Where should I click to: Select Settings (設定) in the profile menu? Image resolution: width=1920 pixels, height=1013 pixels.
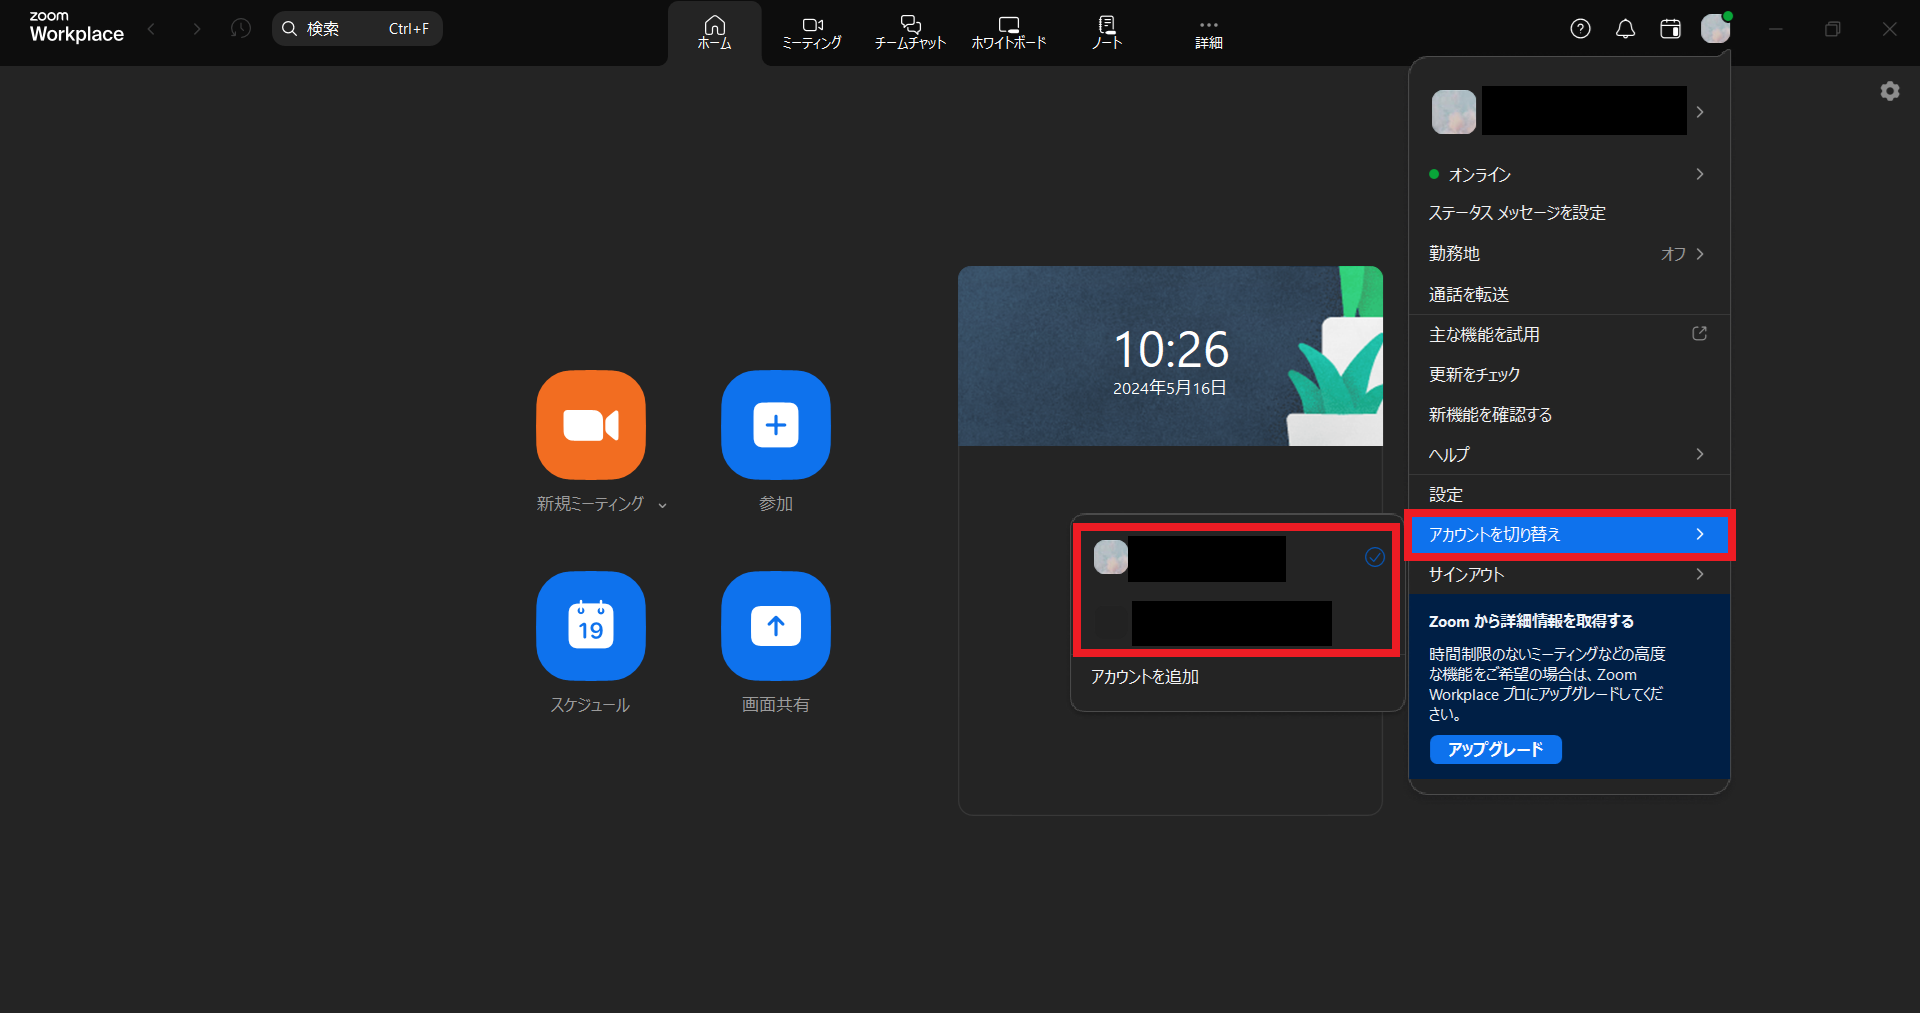[x=1446, y=495]
